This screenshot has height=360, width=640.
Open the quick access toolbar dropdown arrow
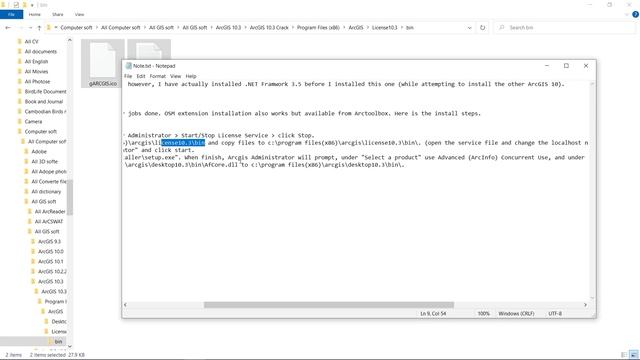click(x=32, y=5)
